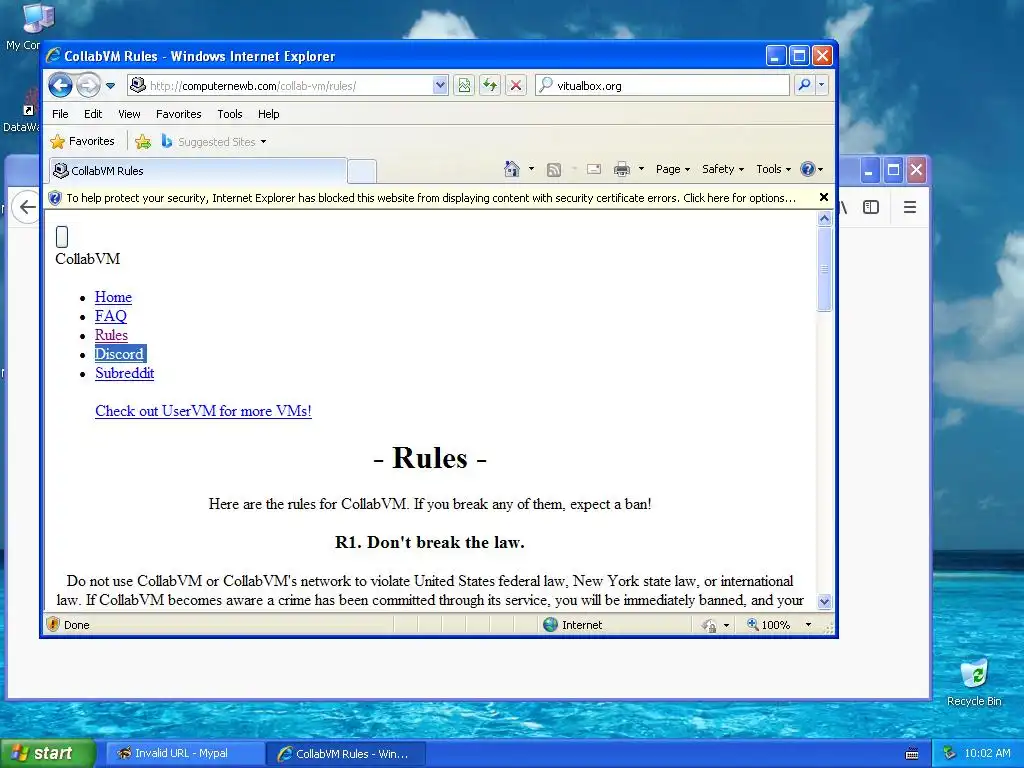Click the broken image placeholder above CollabVM
This screenshot has width=1024, height=768.
[62, 237]
